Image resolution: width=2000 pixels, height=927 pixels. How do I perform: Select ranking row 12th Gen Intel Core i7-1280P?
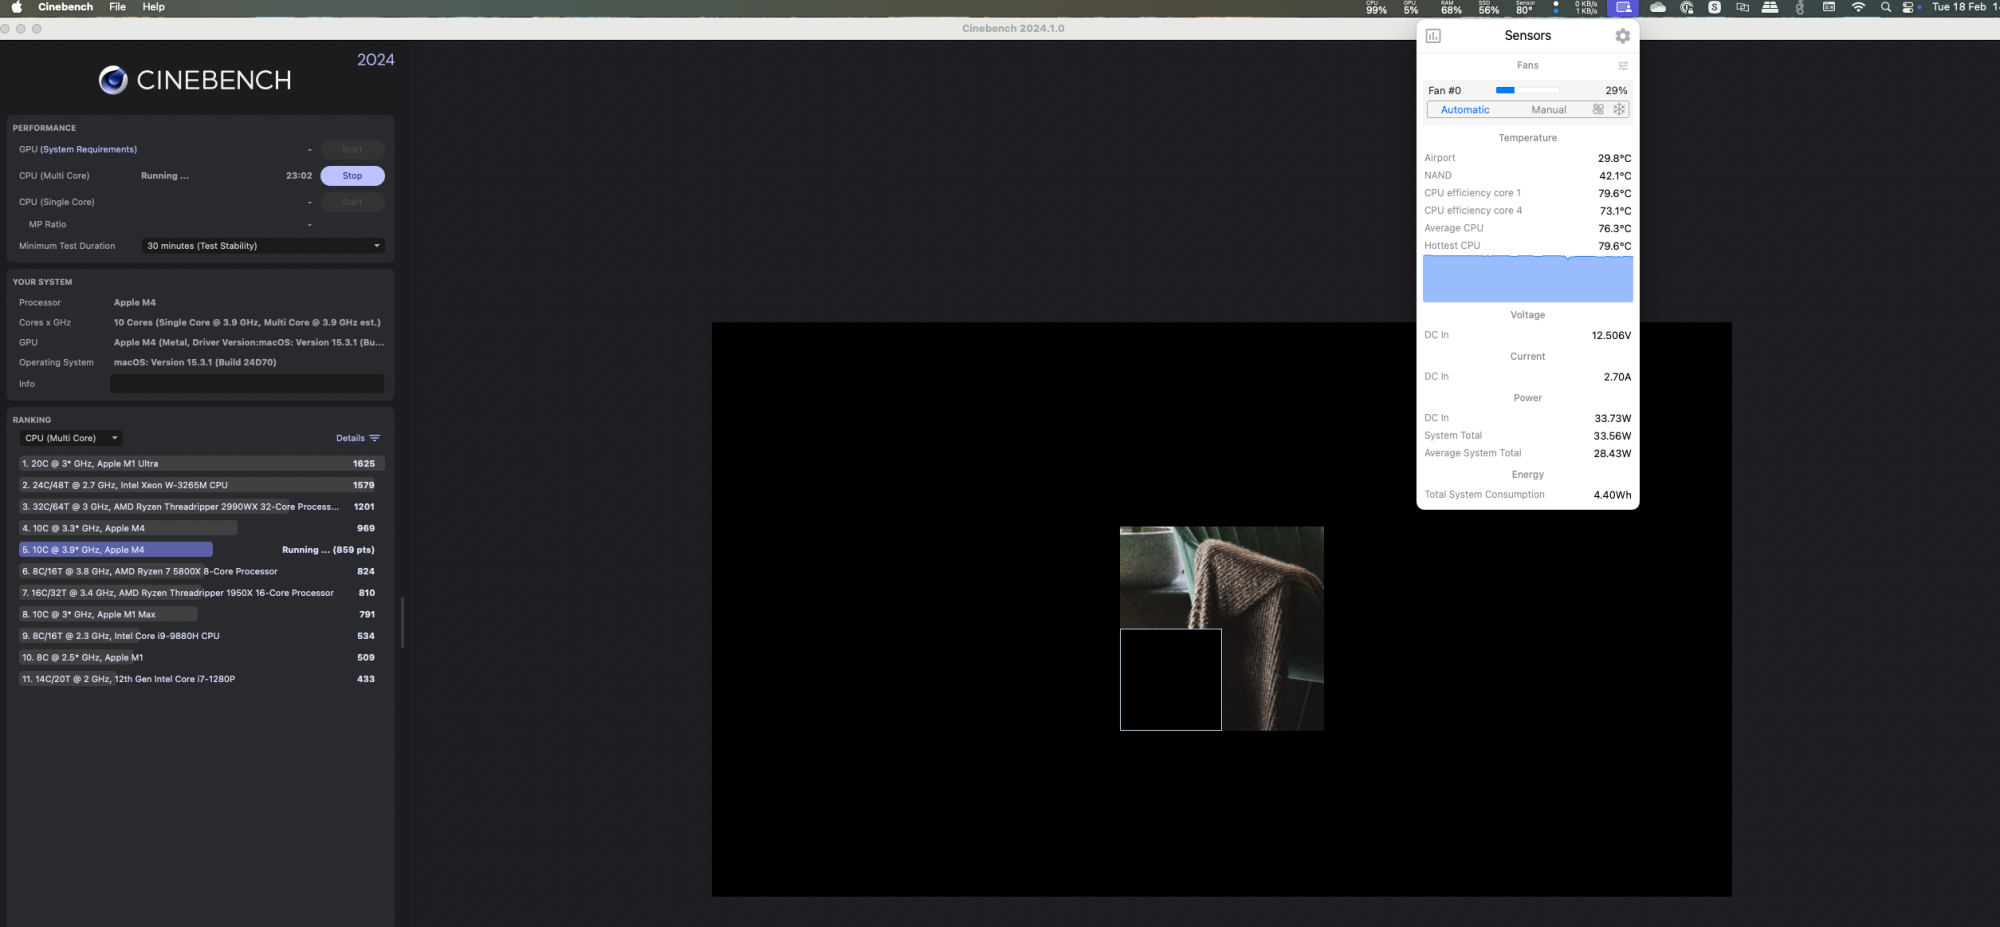coord(201,679)
